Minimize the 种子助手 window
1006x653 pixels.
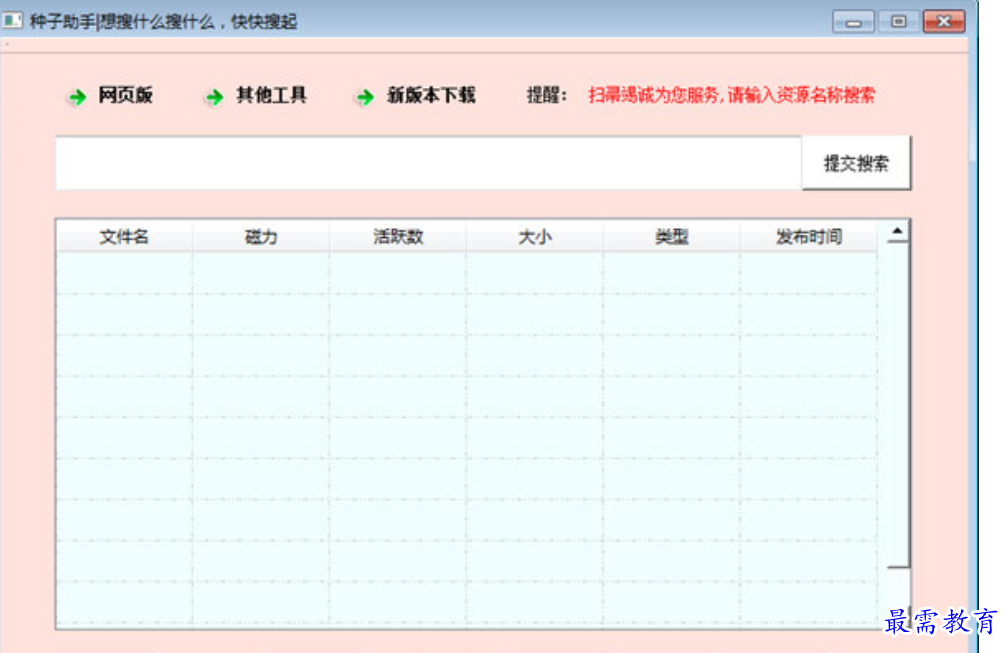[853, 22]
